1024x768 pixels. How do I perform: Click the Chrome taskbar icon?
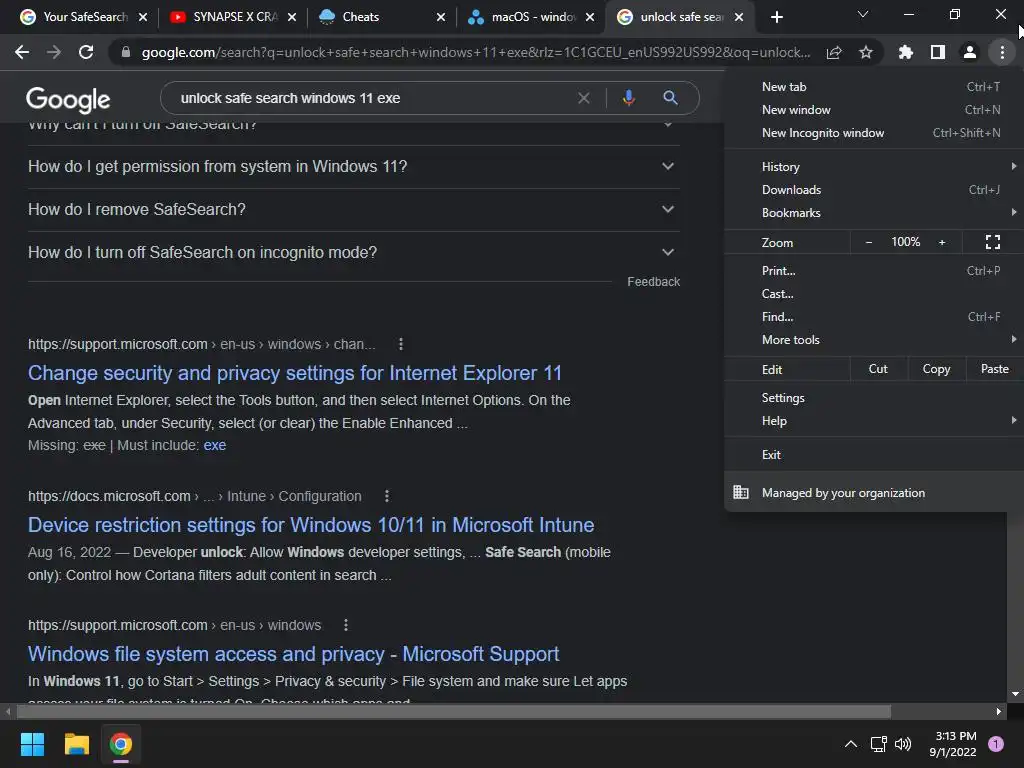click(121, 744)
